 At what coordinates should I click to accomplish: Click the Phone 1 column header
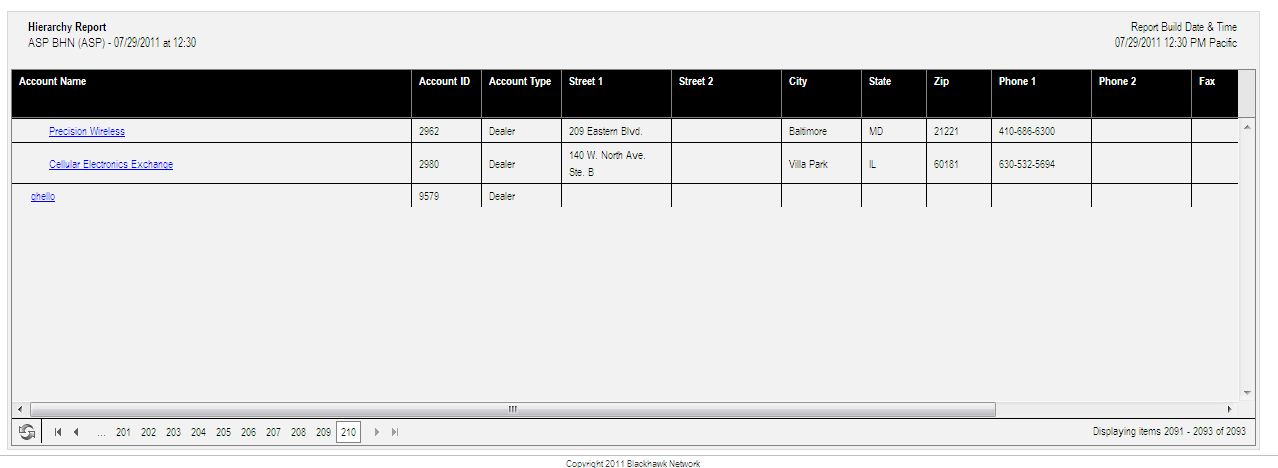click(1041, 93)
